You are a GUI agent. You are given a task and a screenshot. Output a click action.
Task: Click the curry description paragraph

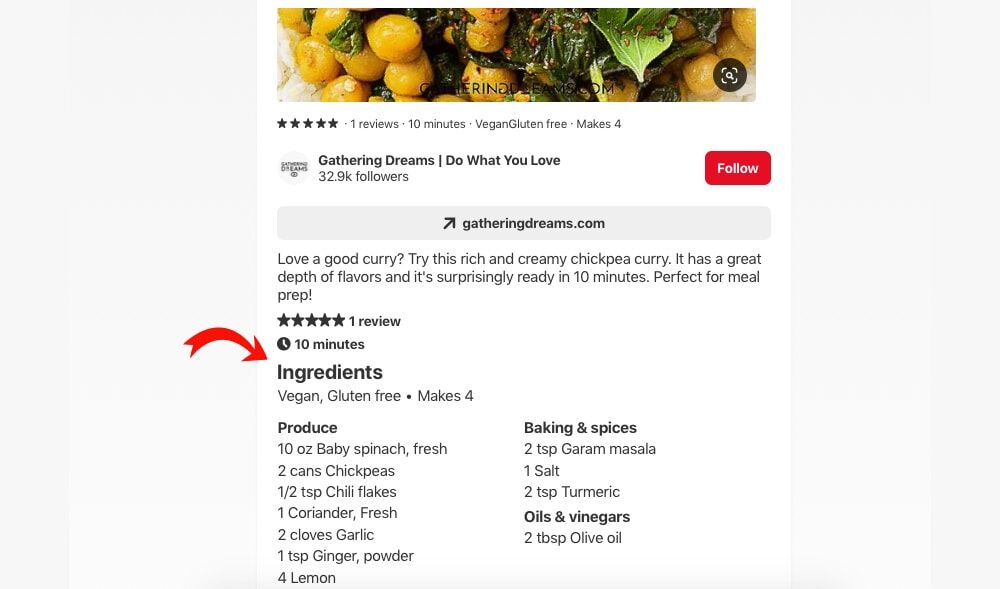click(x=519, y=277)
